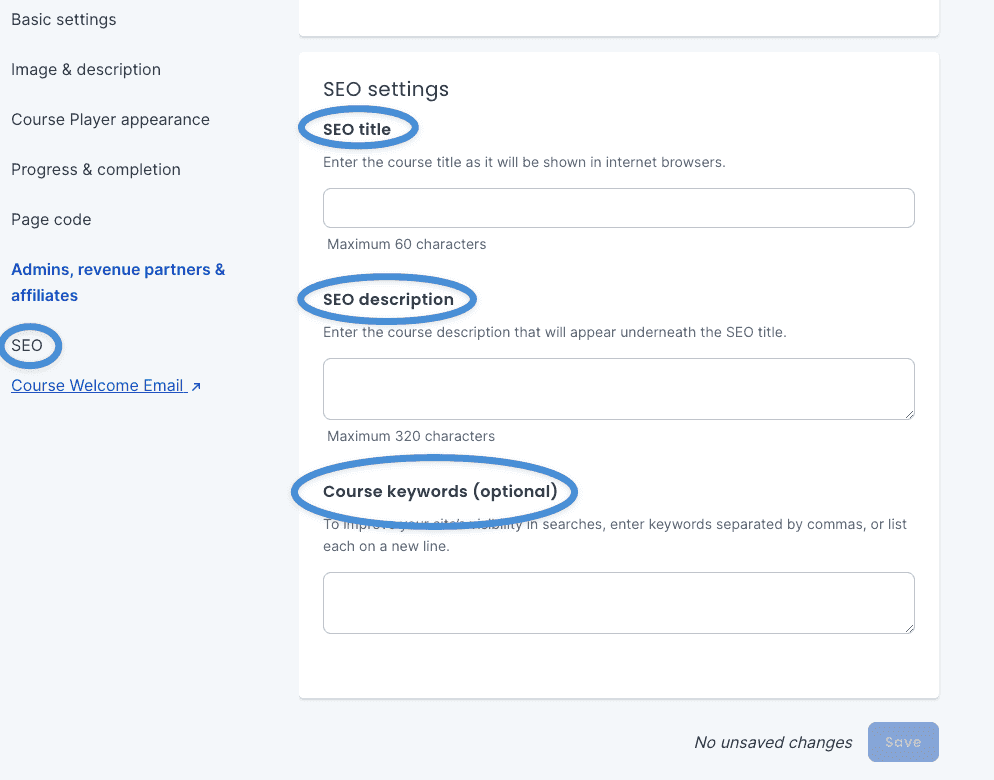
Task: Open Admins, revenue partners & affiliates
Action: 118,282
